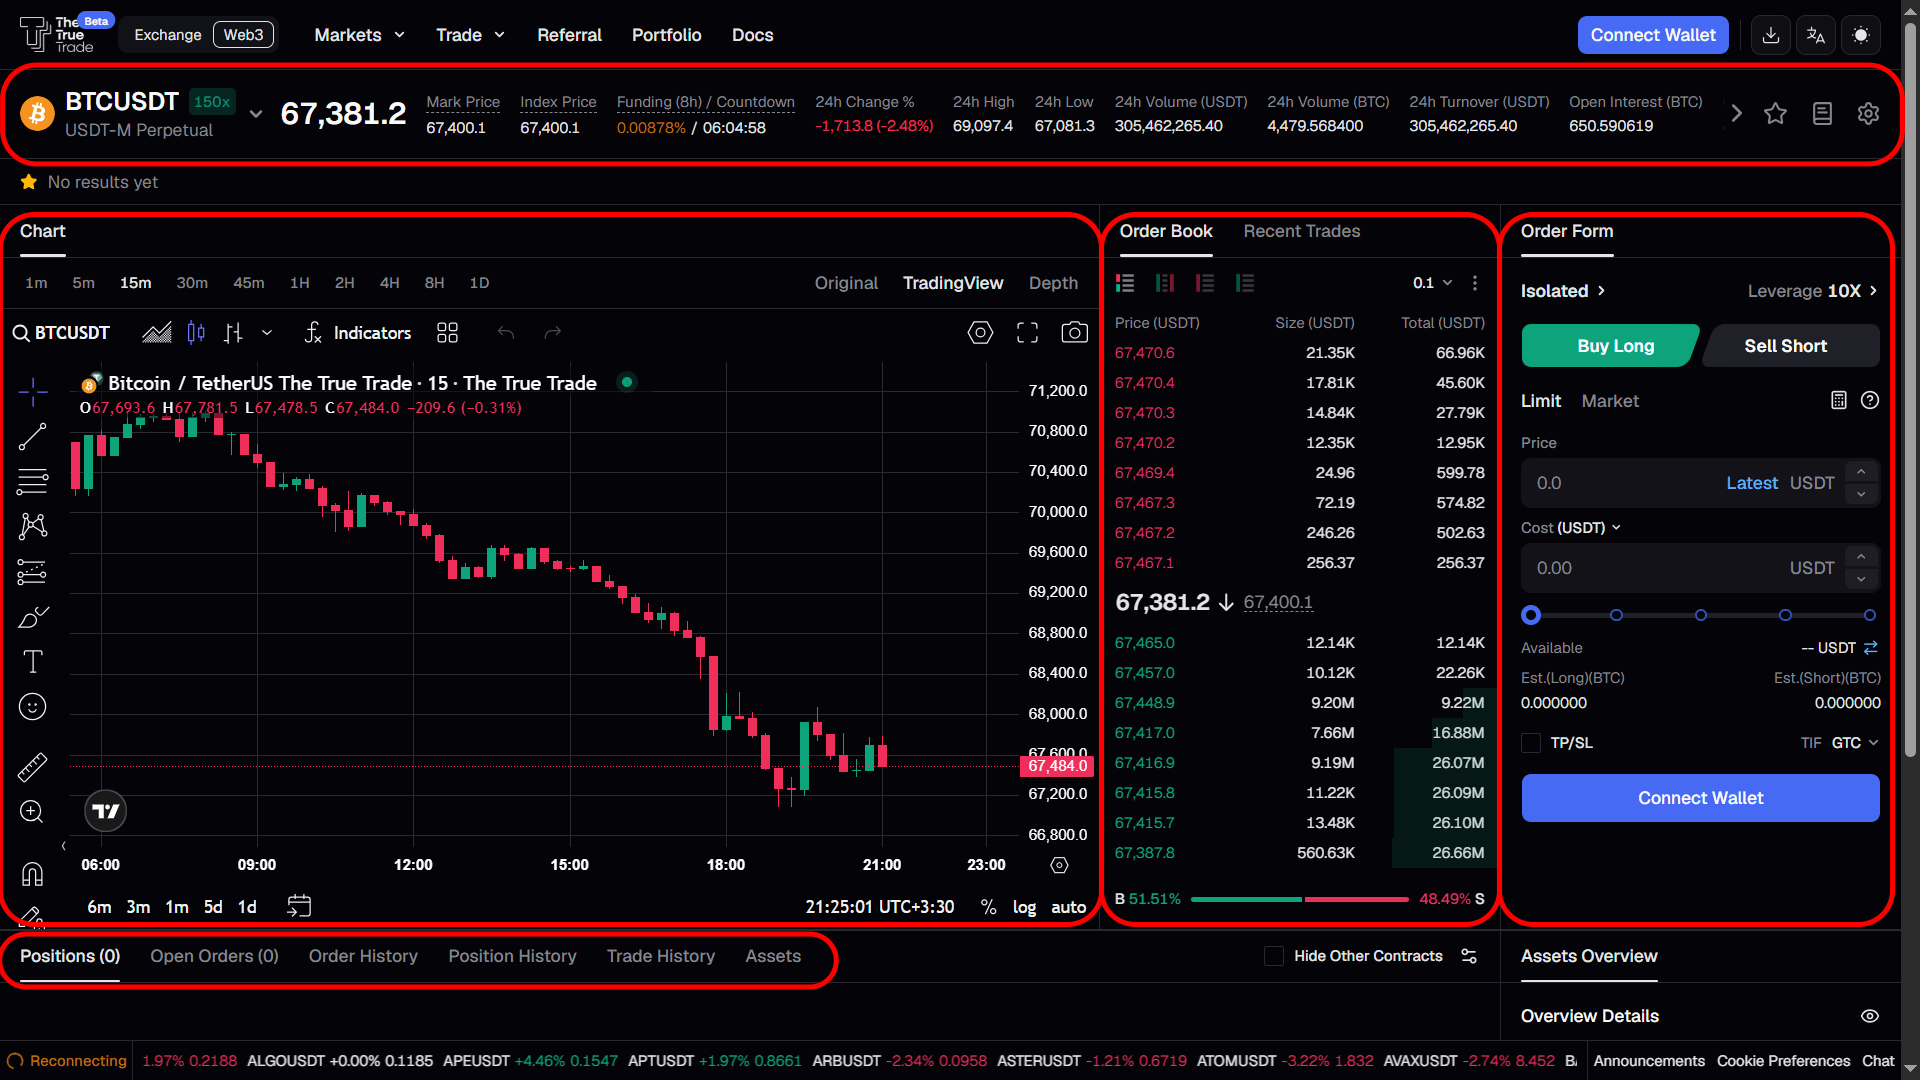1920x1080 pixels.
Task: Click the Cost amount input field
Action: (1700, 568)
